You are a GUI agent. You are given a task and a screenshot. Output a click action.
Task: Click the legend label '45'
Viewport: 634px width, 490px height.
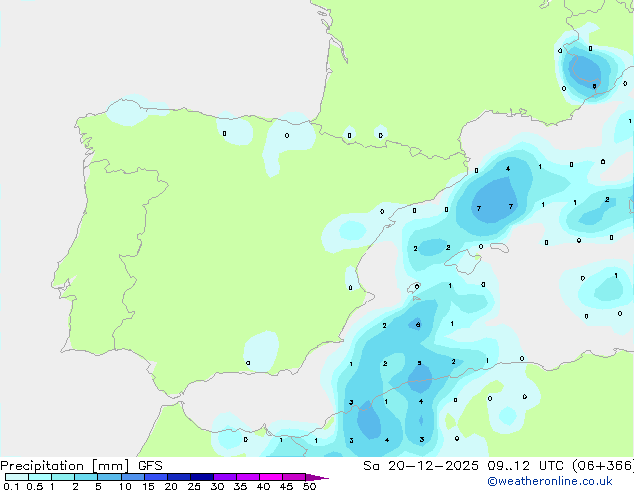coord(286,486)
